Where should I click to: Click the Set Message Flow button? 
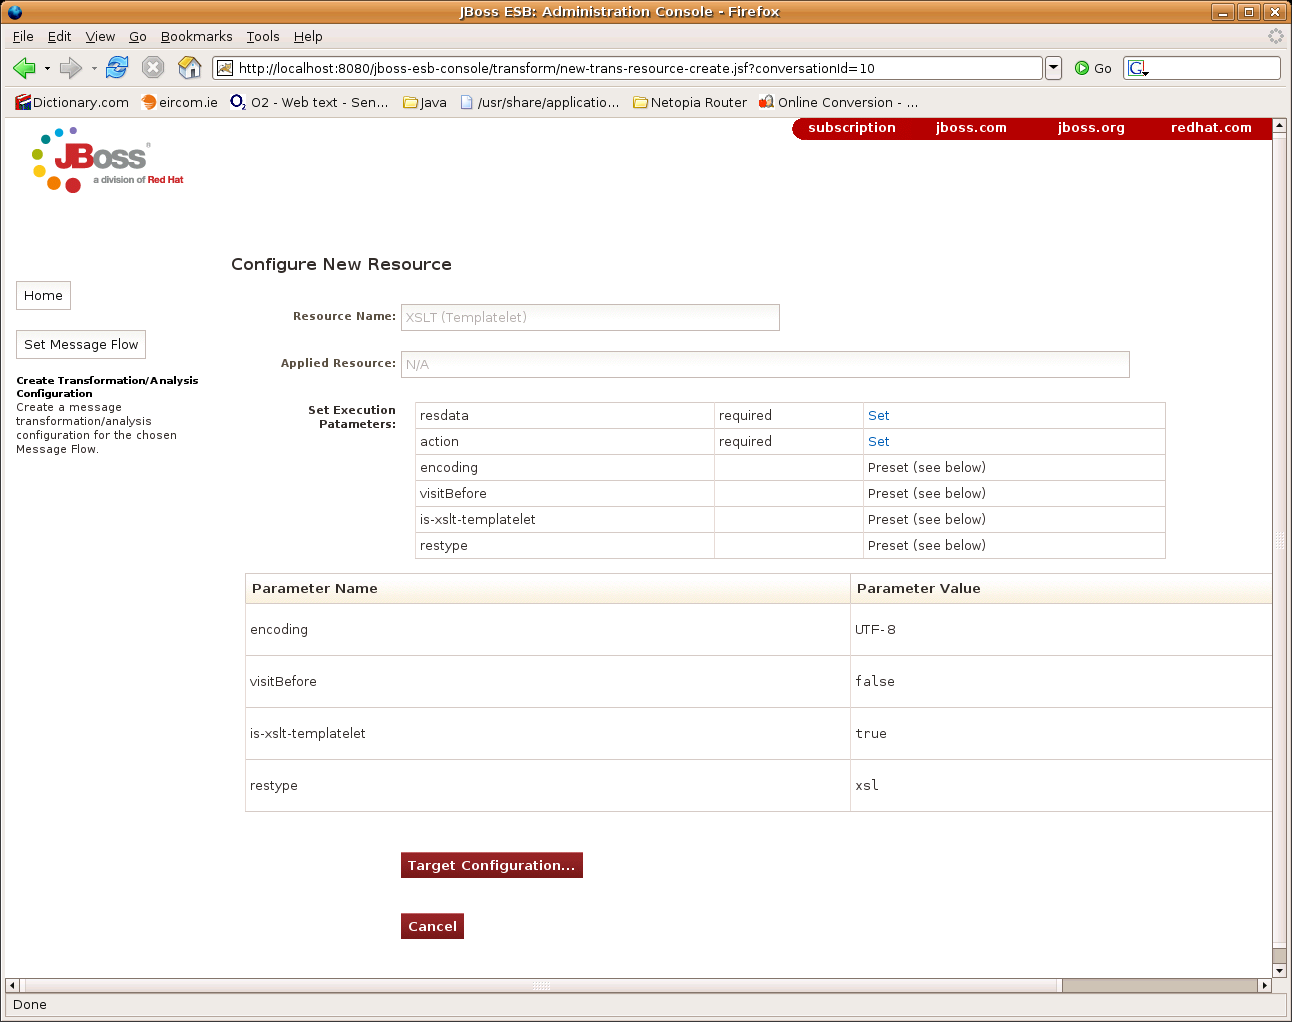tap(81, 344)
